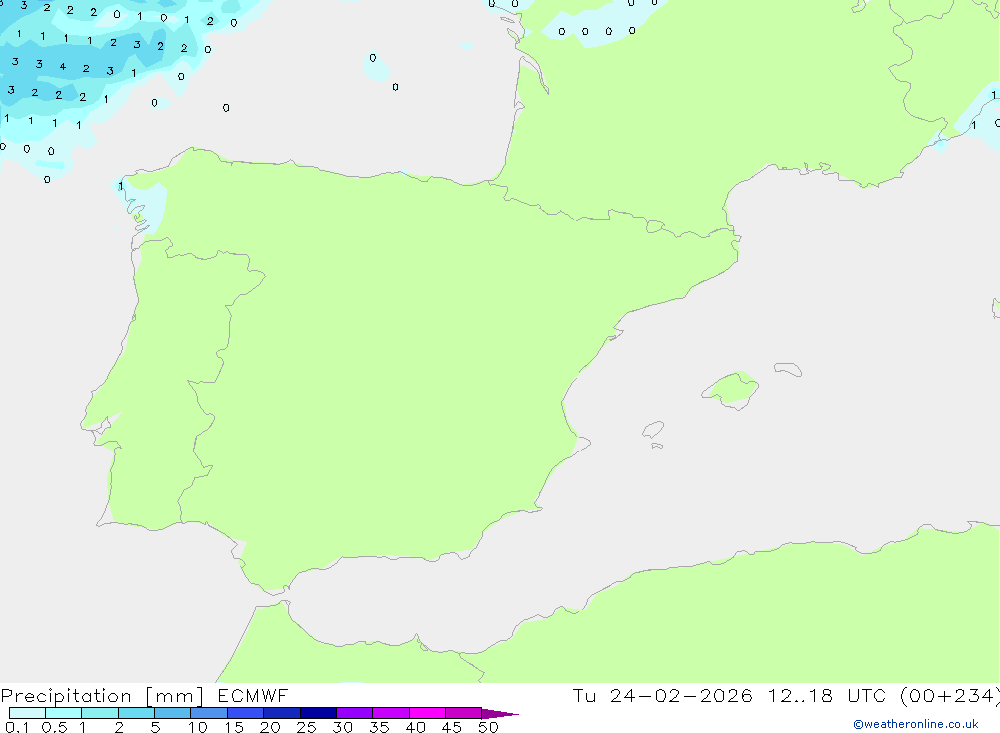This screenshot has height=733, width=1000.
Task: Click the "Tu" weekday label
Action: (x=584, y=696)
